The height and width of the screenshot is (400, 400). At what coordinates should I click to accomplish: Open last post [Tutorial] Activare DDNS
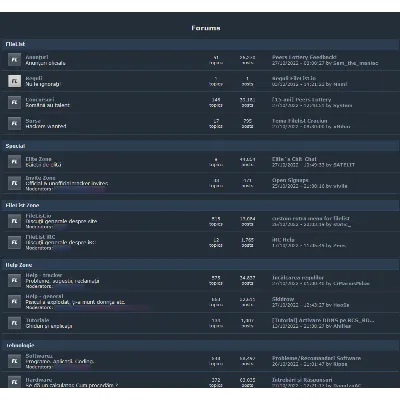point(323,320)
